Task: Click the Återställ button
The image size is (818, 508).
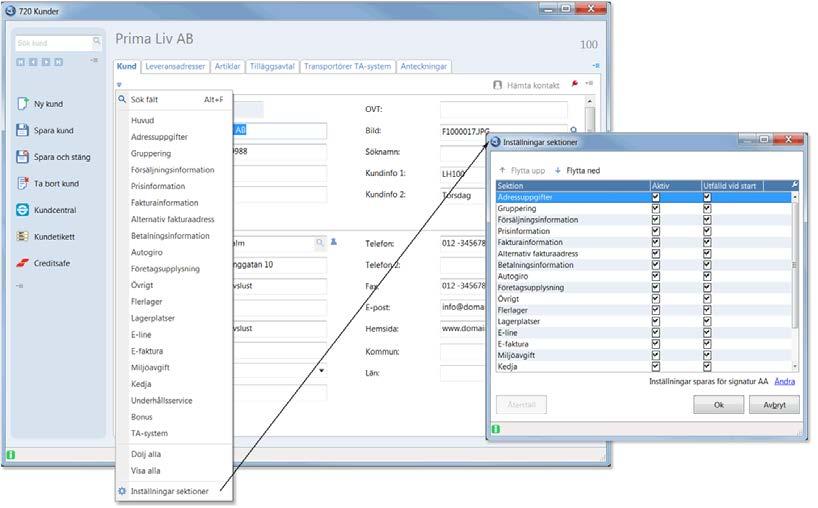Action: pos(521,405)
